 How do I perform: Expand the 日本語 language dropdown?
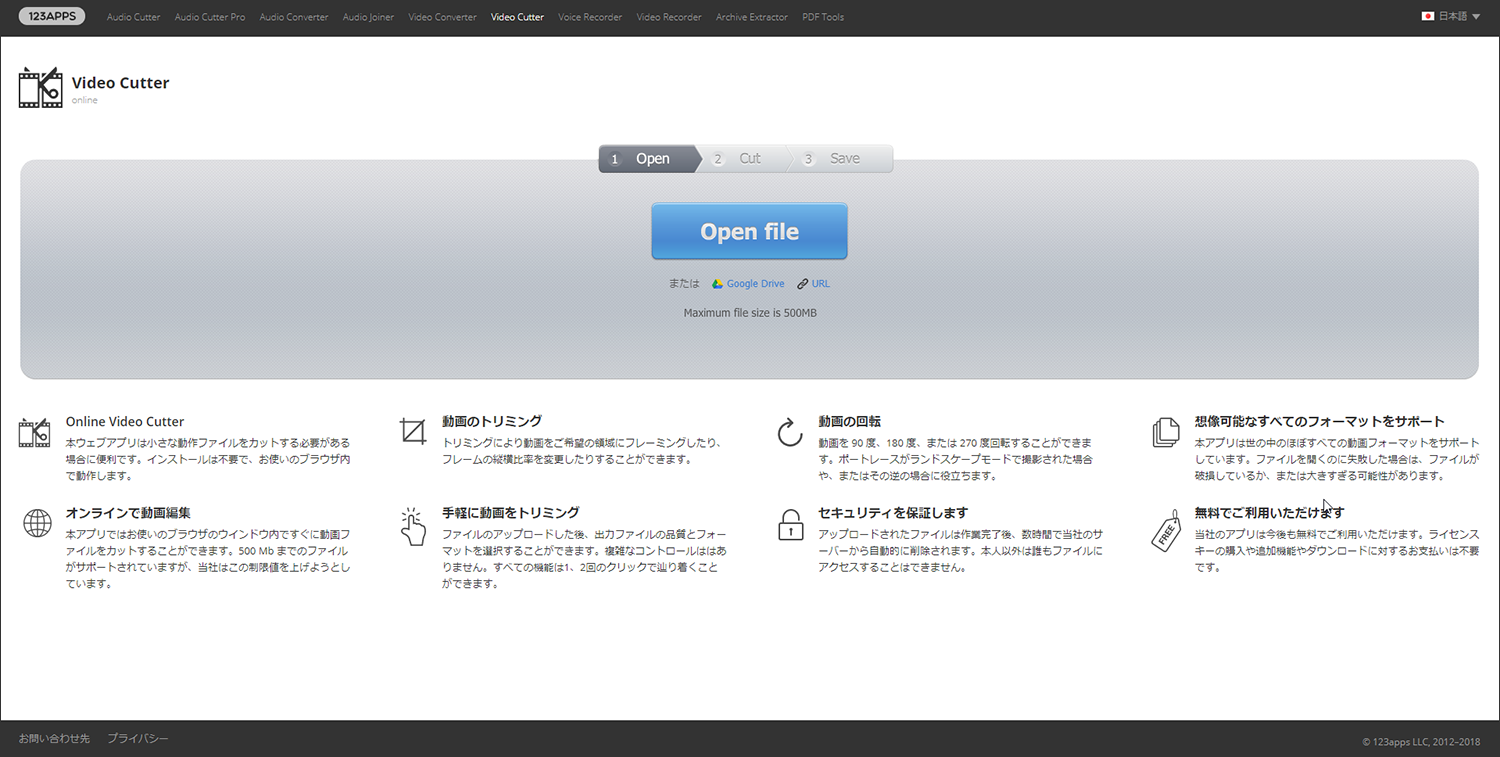coord(1451,17)
